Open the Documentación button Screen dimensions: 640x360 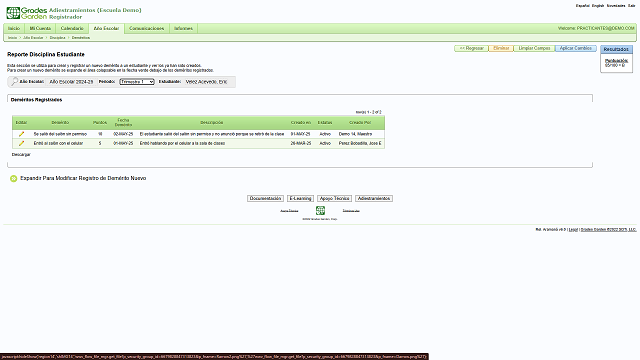[x=265, y=198]
